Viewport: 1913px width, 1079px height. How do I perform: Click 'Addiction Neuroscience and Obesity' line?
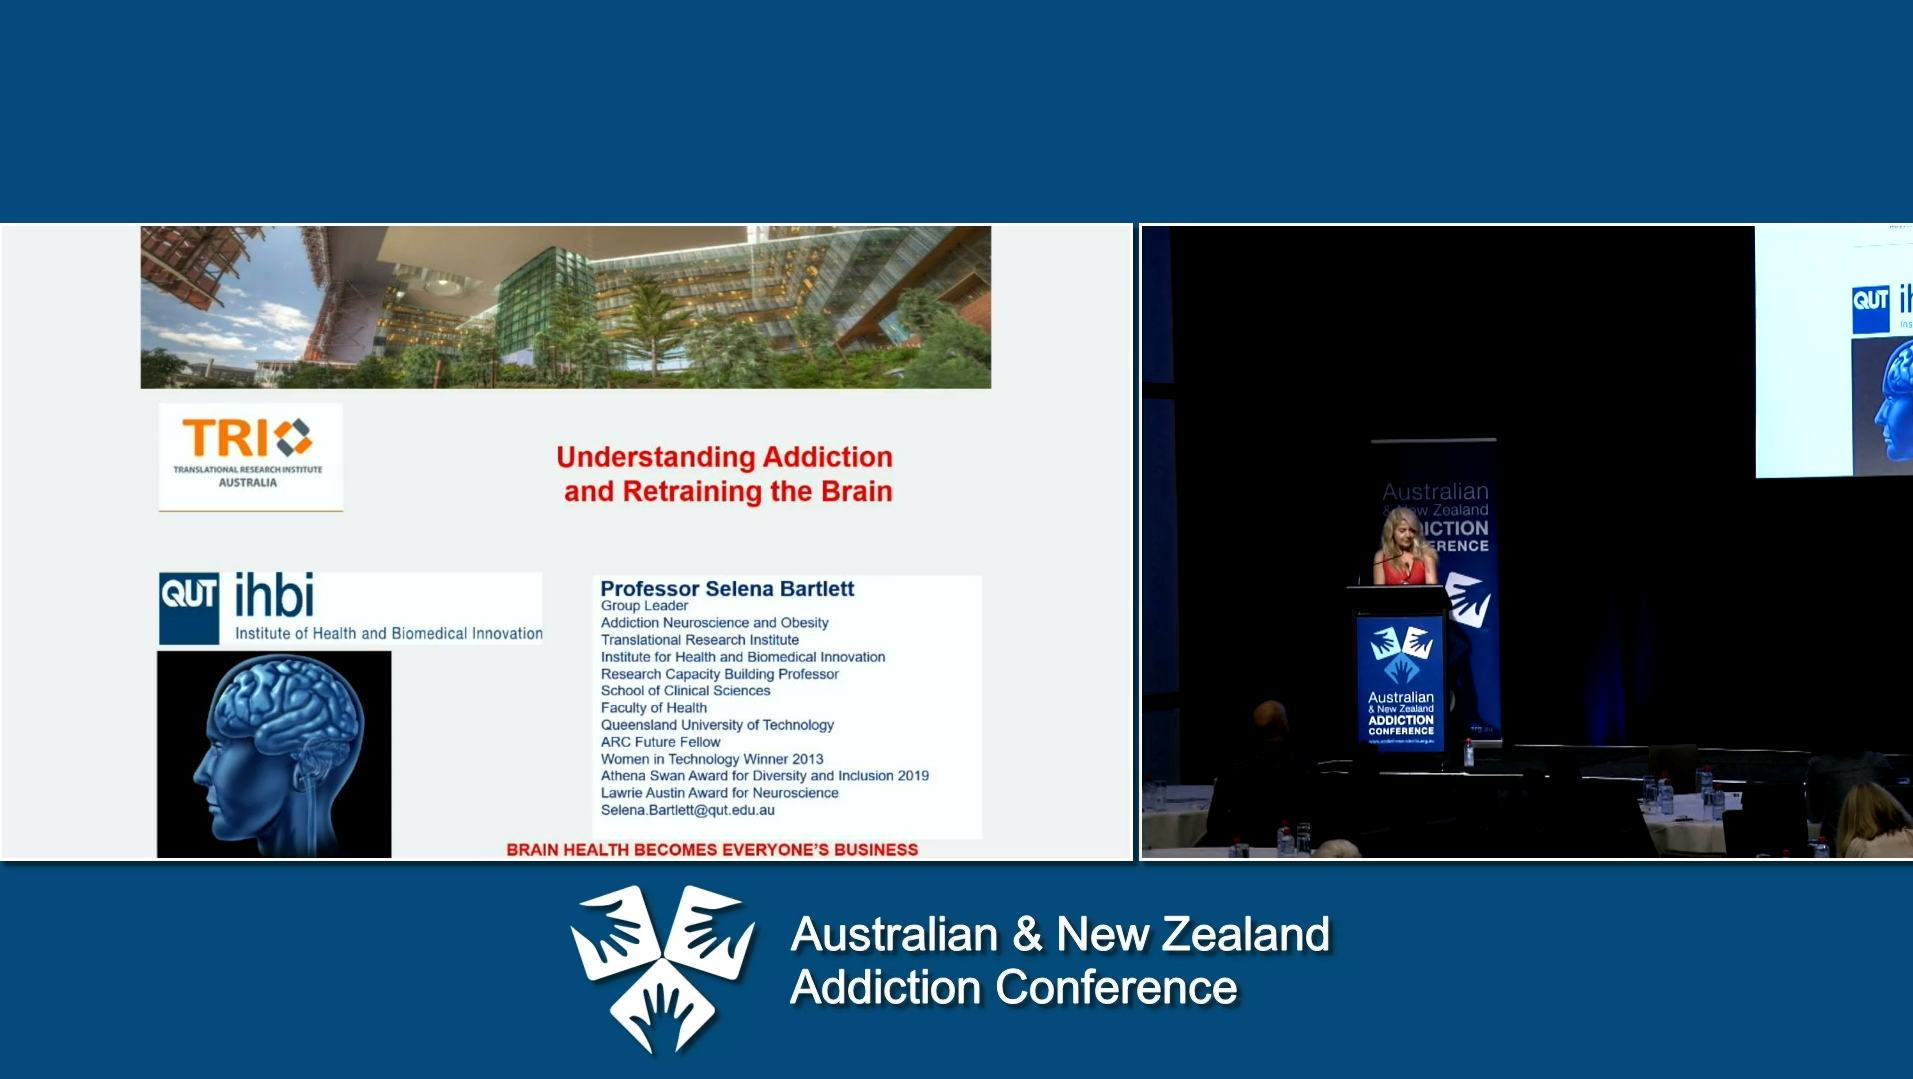714,623
